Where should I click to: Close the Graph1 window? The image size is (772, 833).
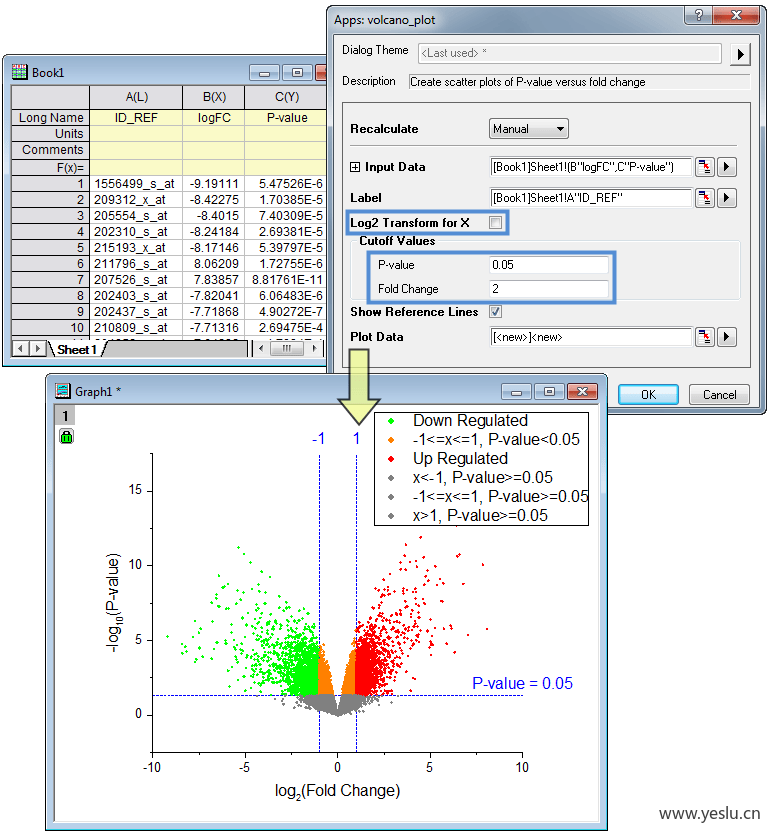pyautogui.click(x=582, y=392)
